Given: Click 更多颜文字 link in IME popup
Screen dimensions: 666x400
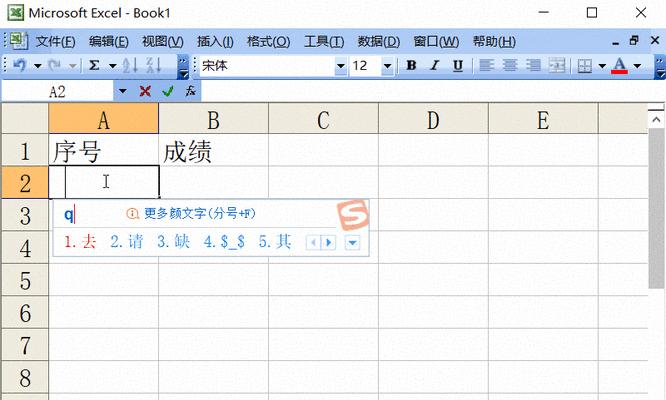Looking at the screenshot, I should pyautogui.click(x=200, y=213).
